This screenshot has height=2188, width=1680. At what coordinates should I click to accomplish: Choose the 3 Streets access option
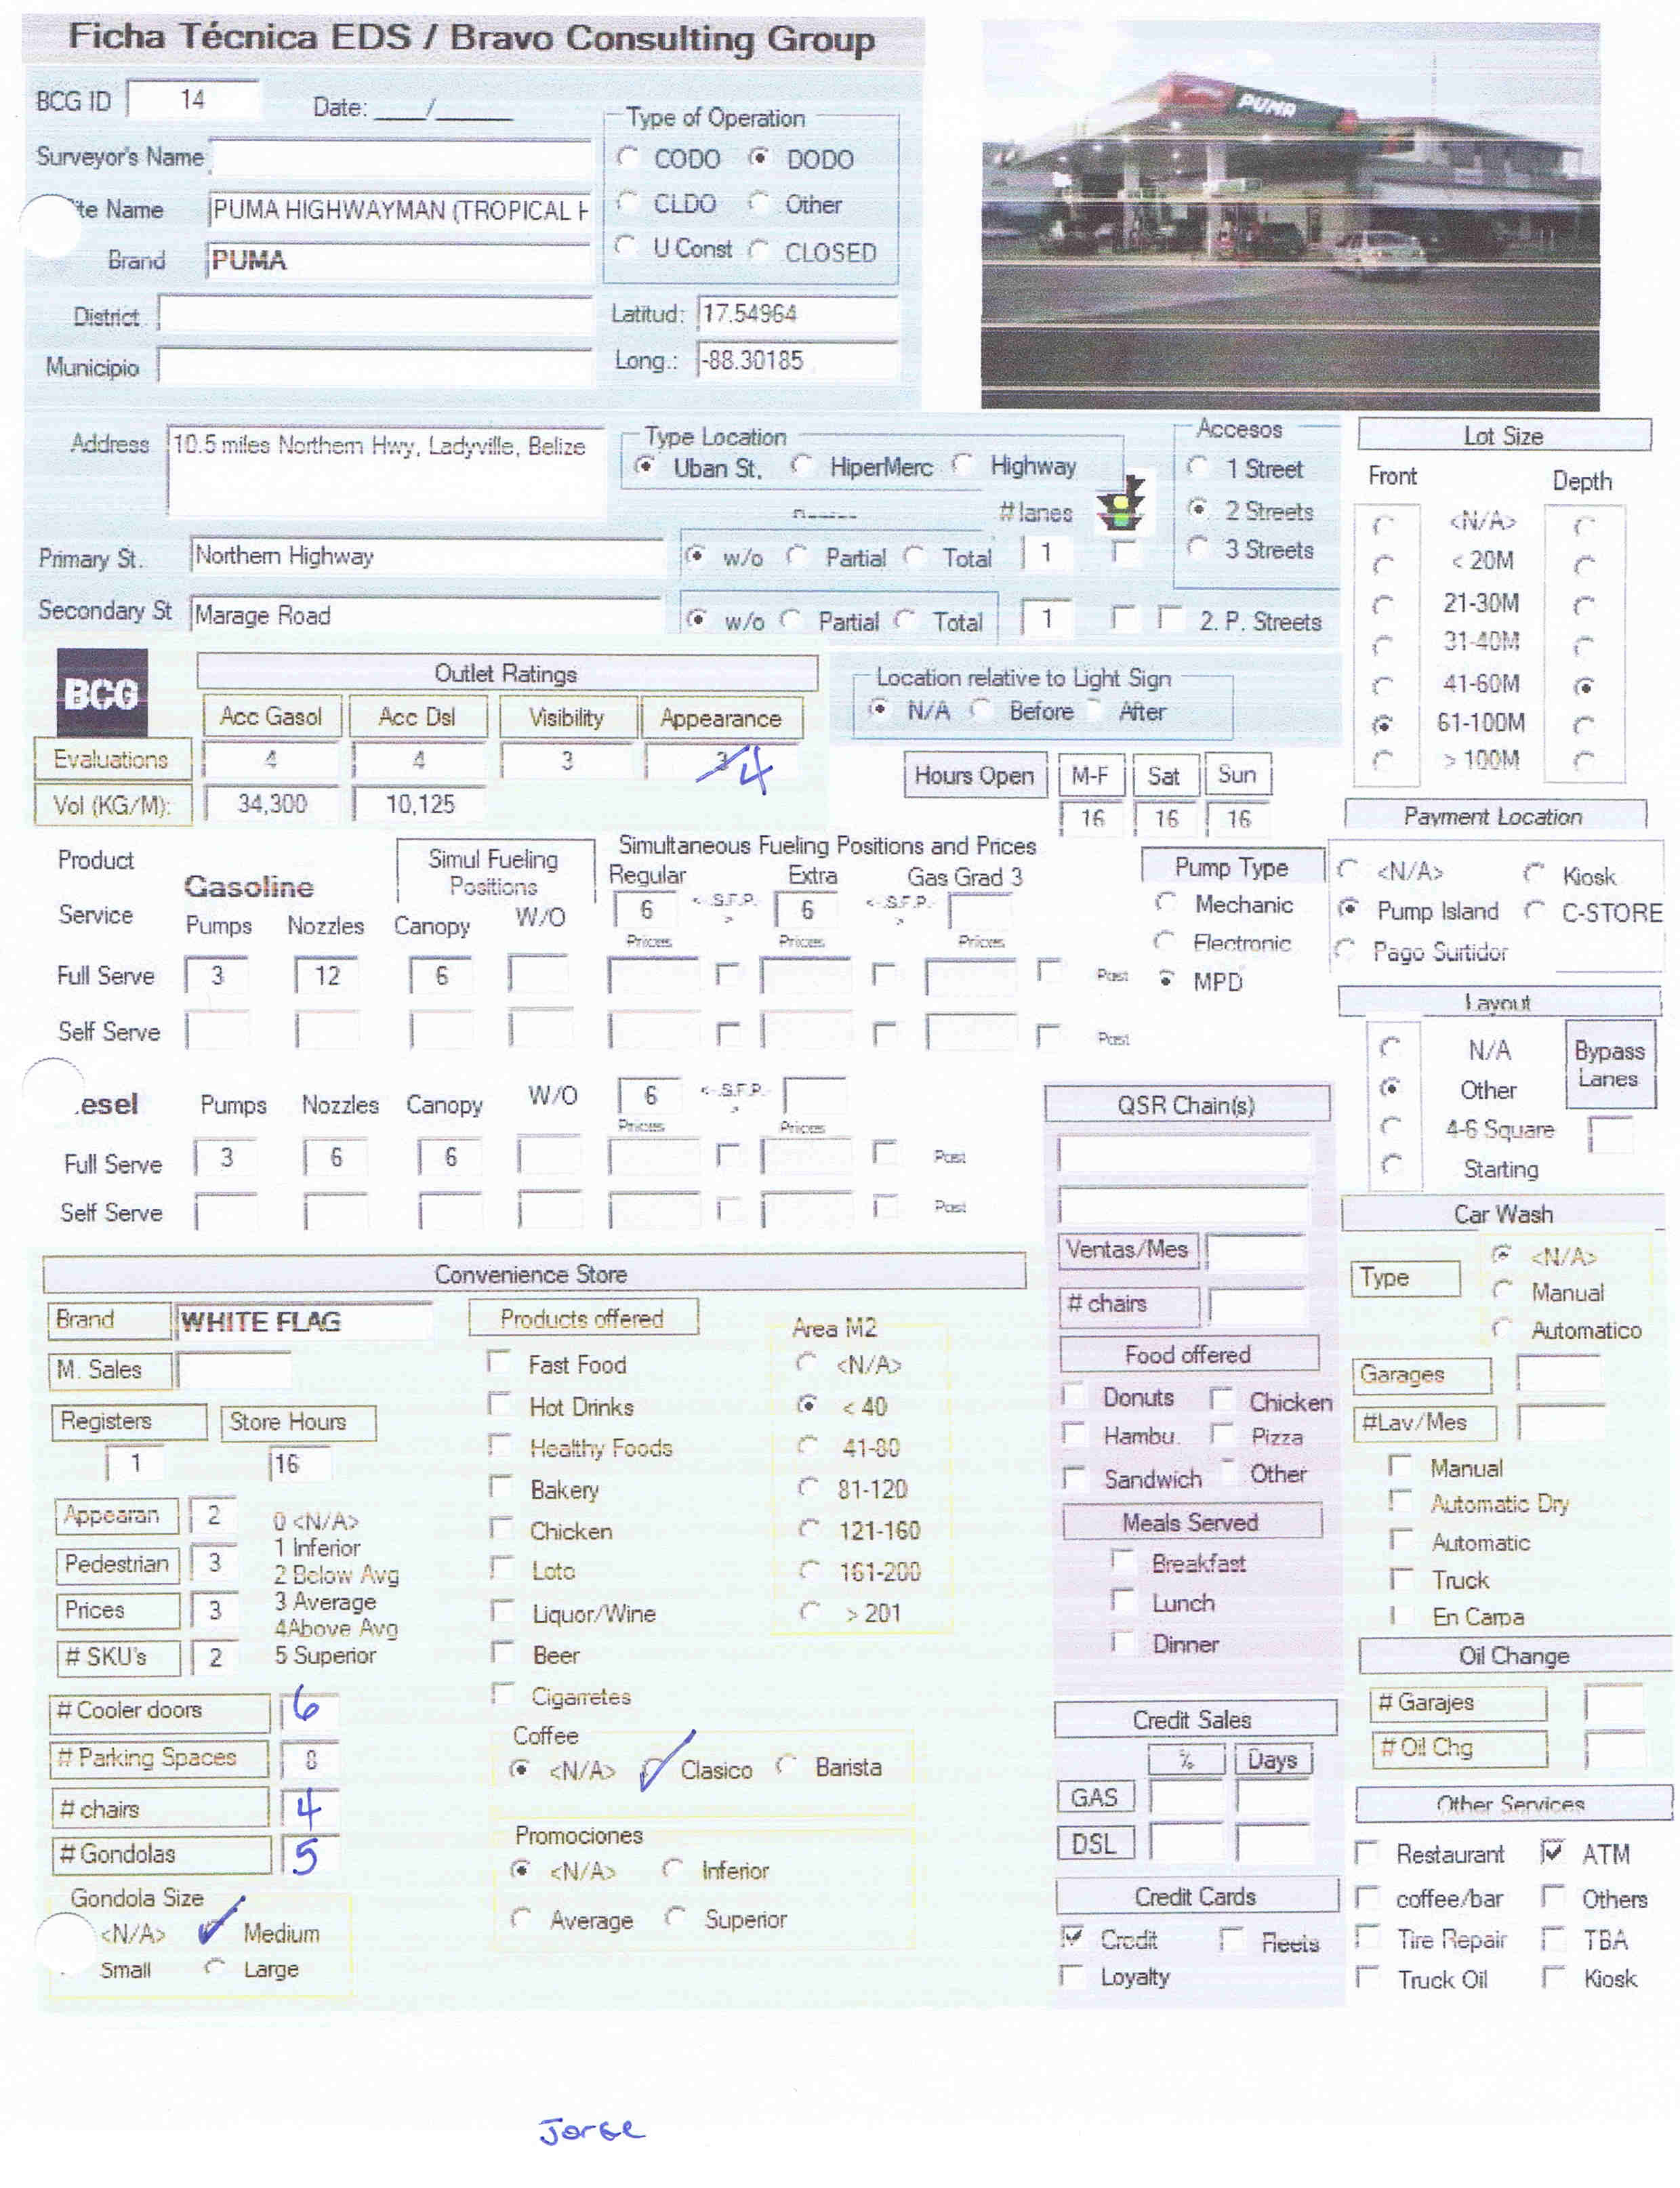point(1198,548)
